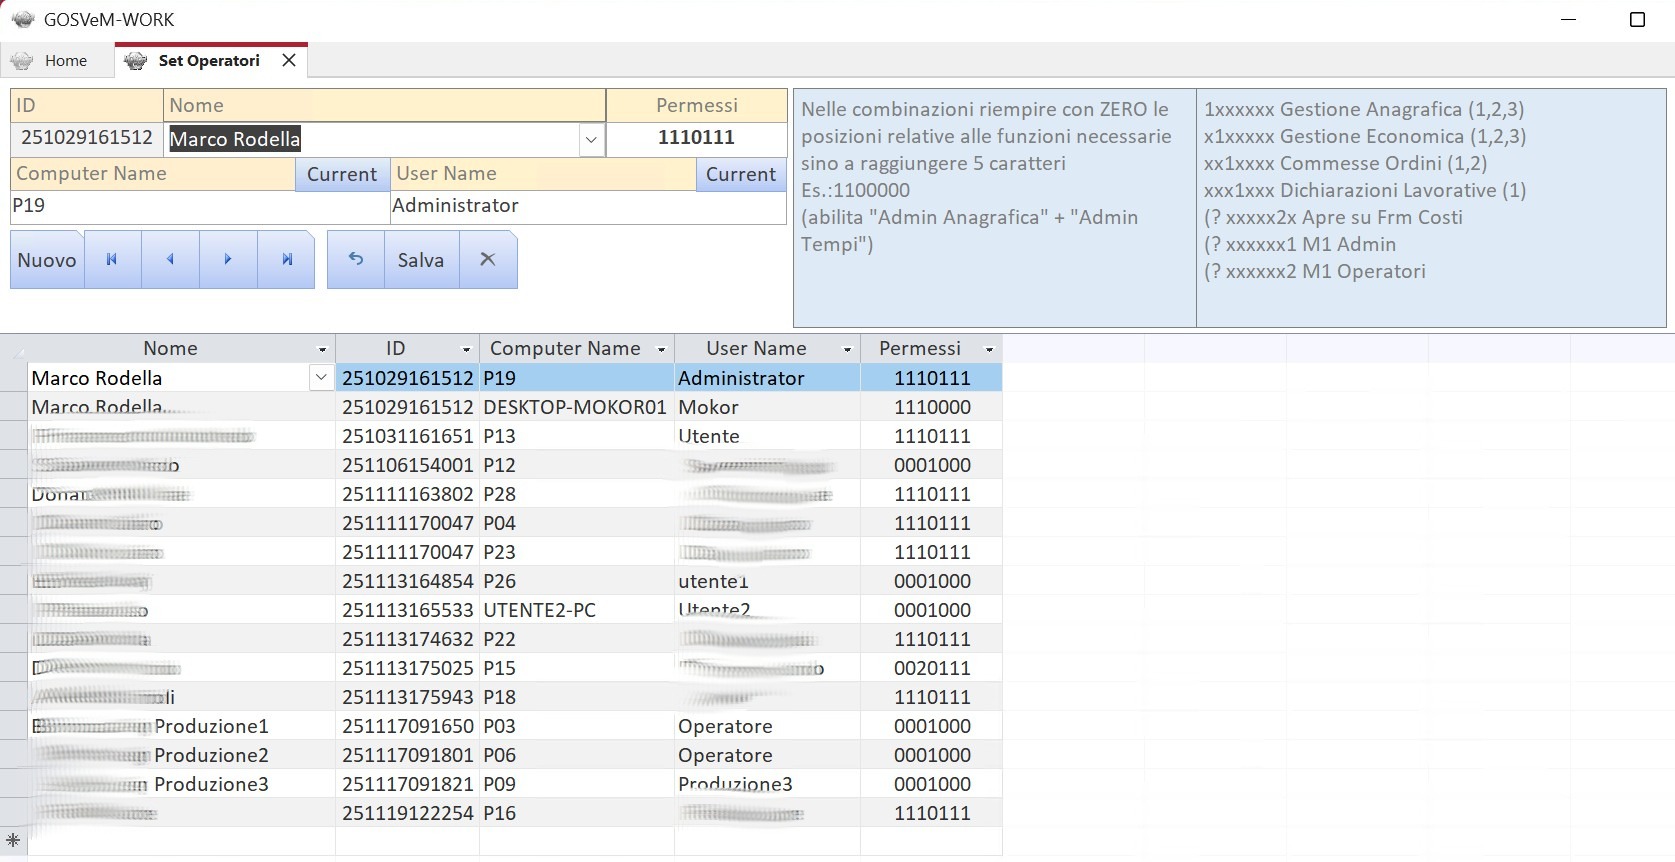
Task: Click the ID field 251029161512
Action: click(87, 138)
